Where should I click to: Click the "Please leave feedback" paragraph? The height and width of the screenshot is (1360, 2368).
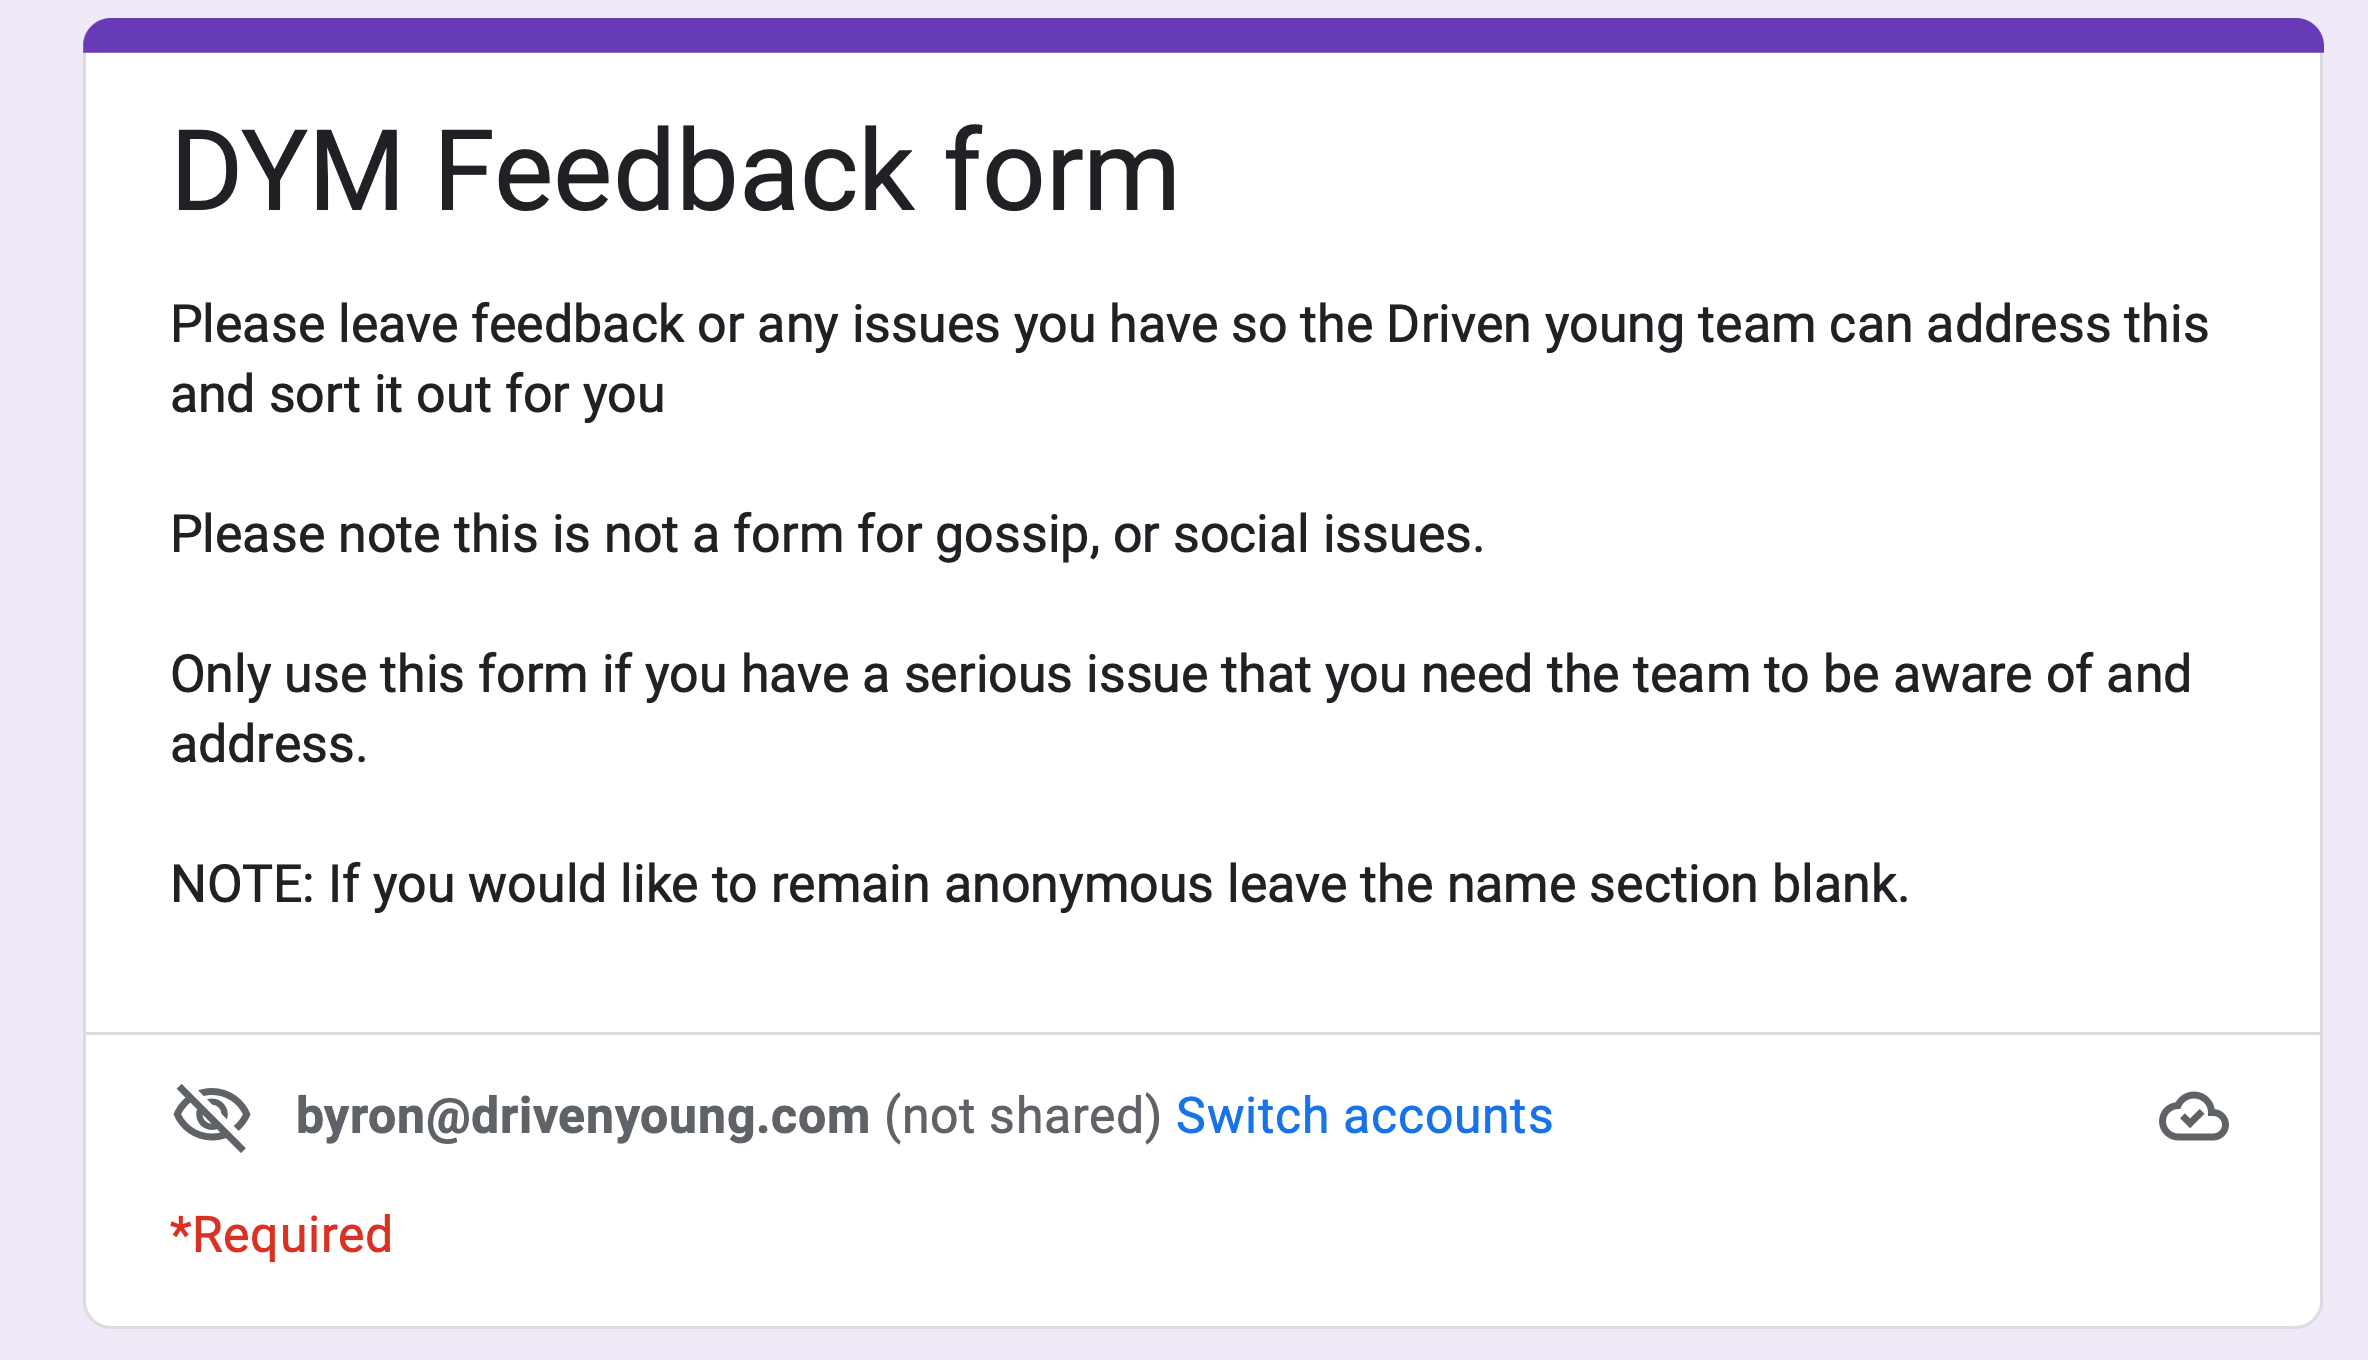[1189, 359]
